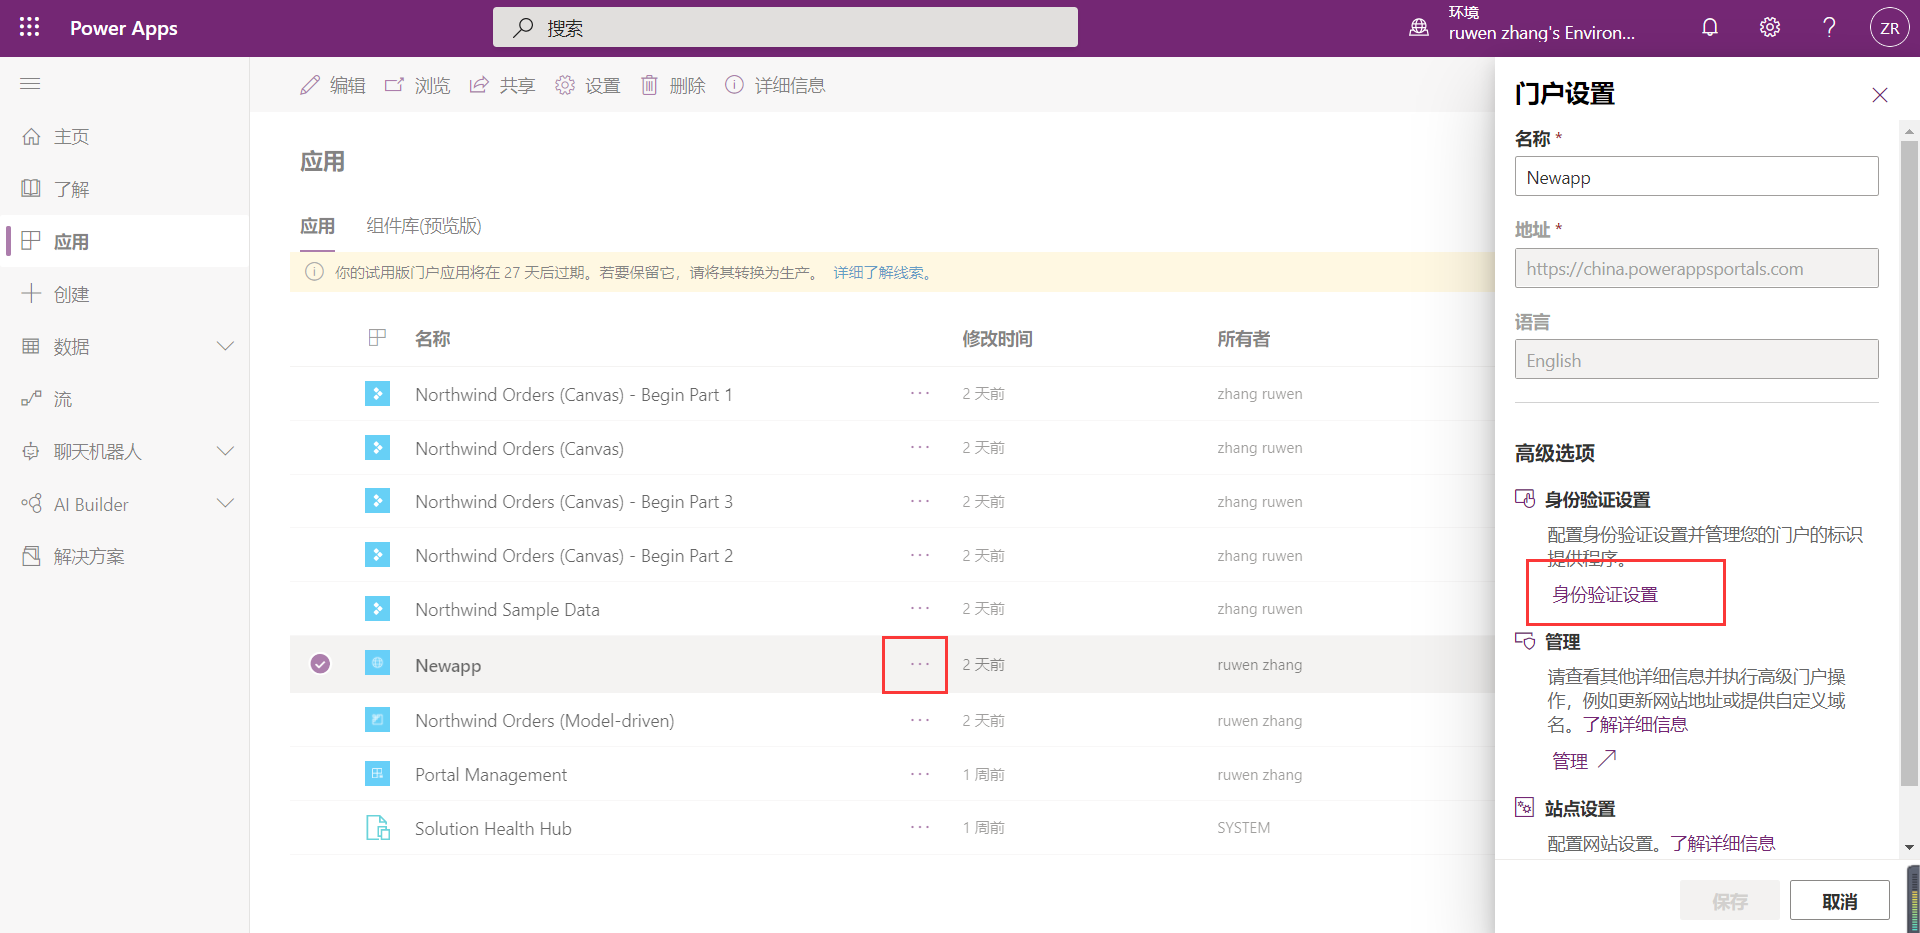Click the Delete (删除) toolbar button
Image resolution: width=1920 pixels, height=933 pixels.
tap(673, 85)
